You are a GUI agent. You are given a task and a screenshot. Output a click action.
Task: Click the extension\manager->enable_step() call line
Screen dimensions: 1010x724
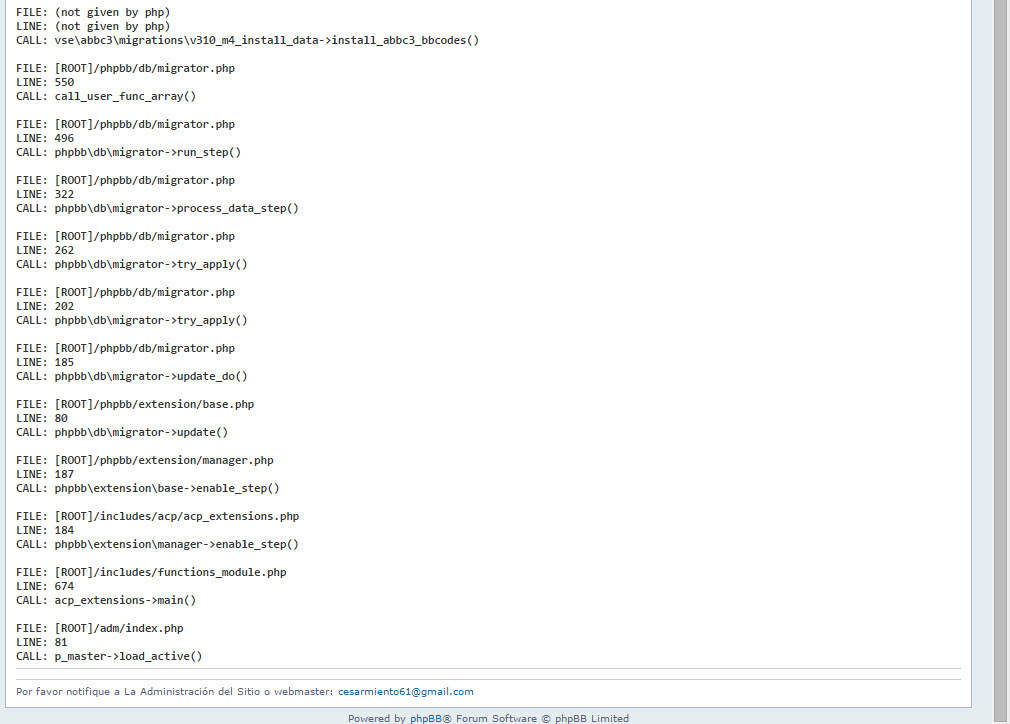click(x=176, y=544)
